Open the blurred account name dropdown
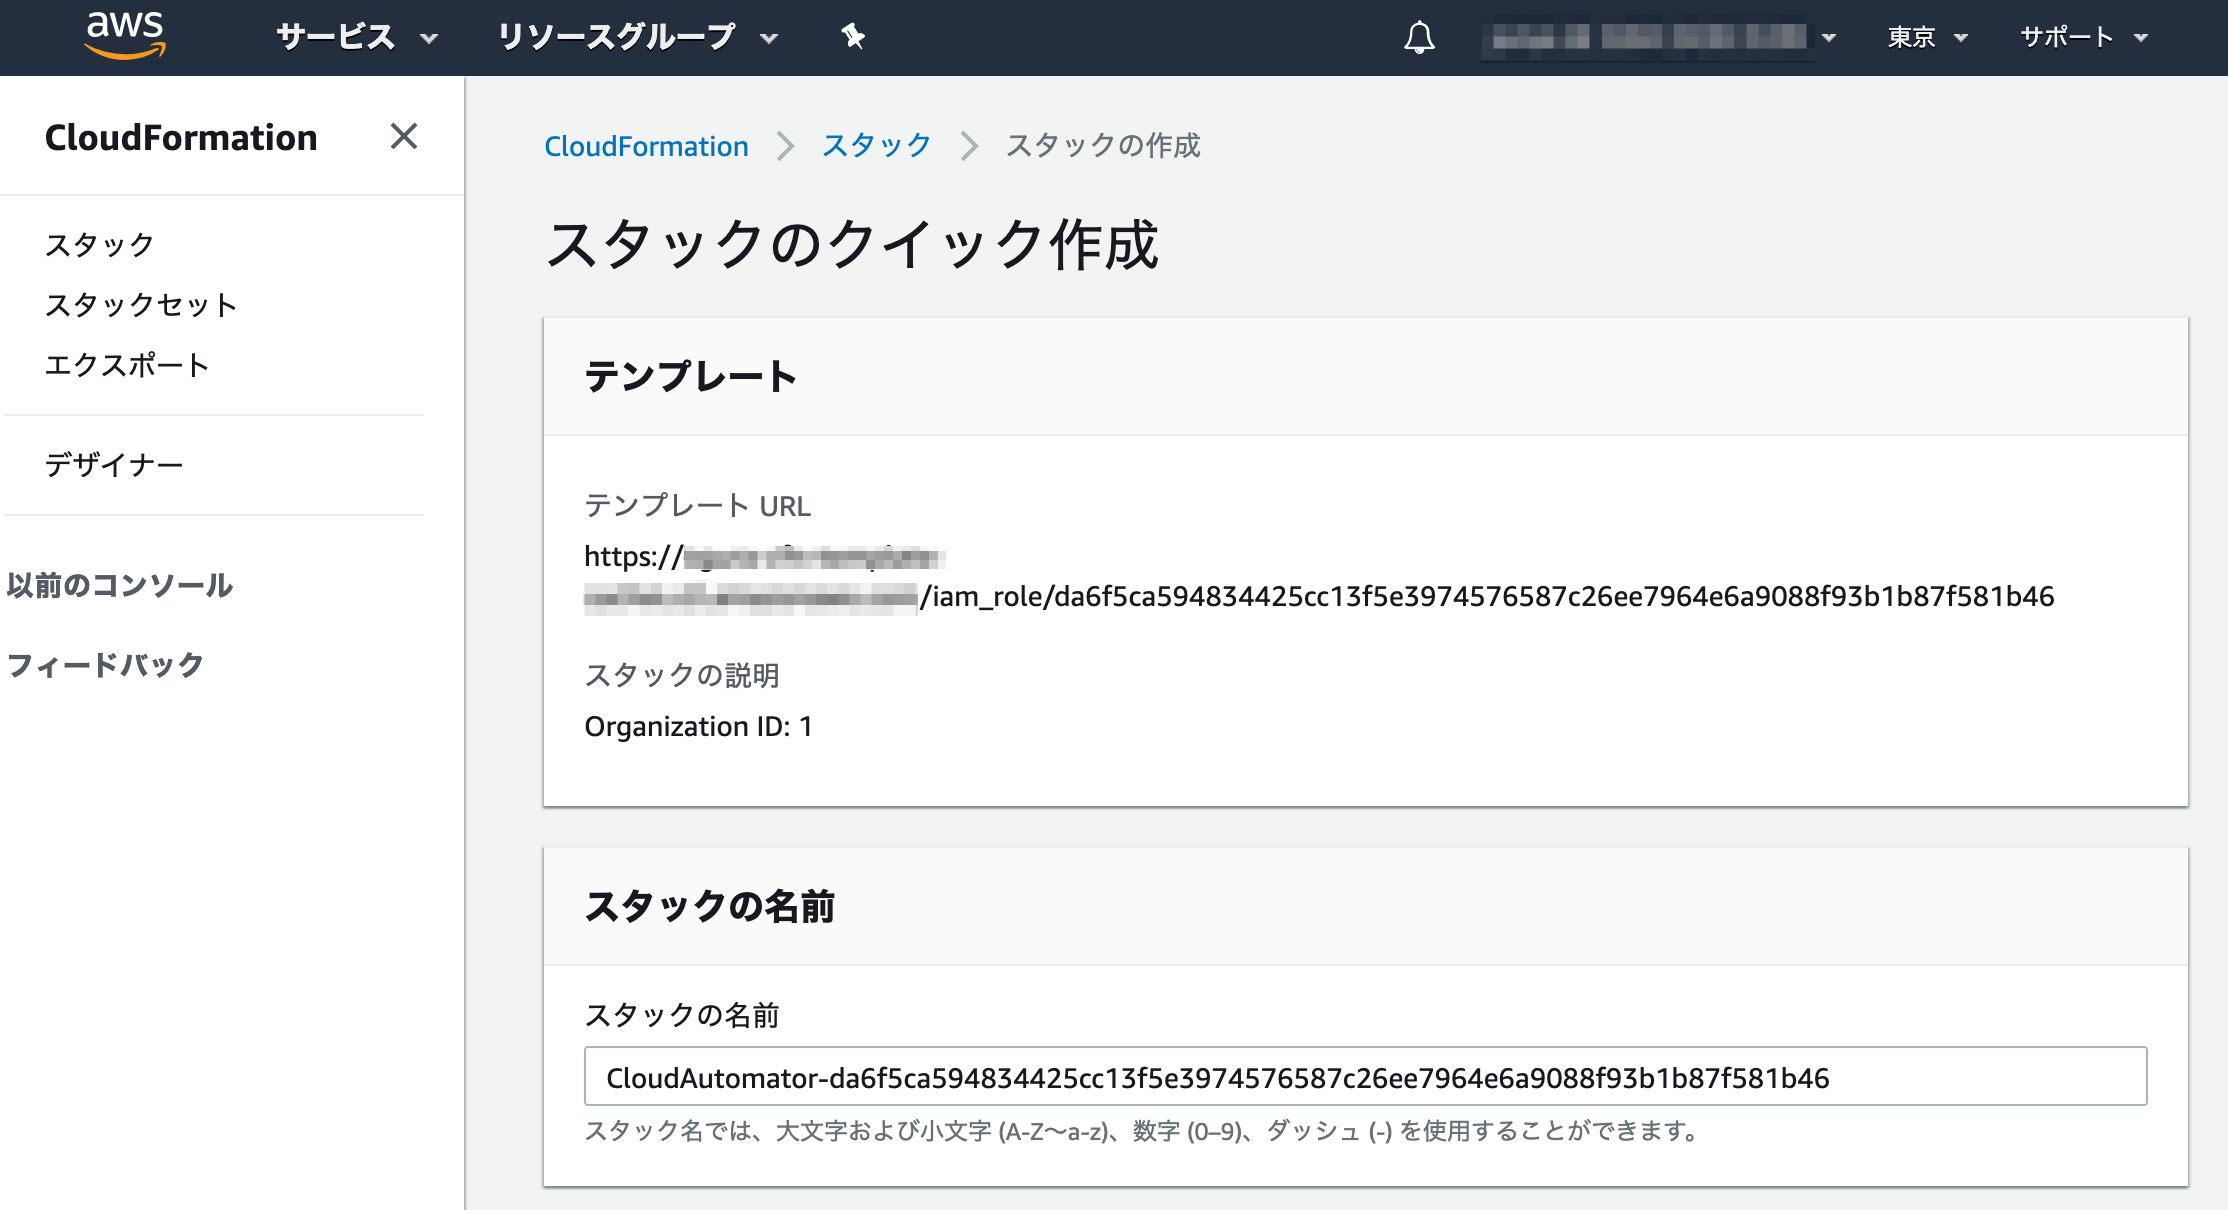The height and width of the screenshot is (1210, 2228). 1658,38
